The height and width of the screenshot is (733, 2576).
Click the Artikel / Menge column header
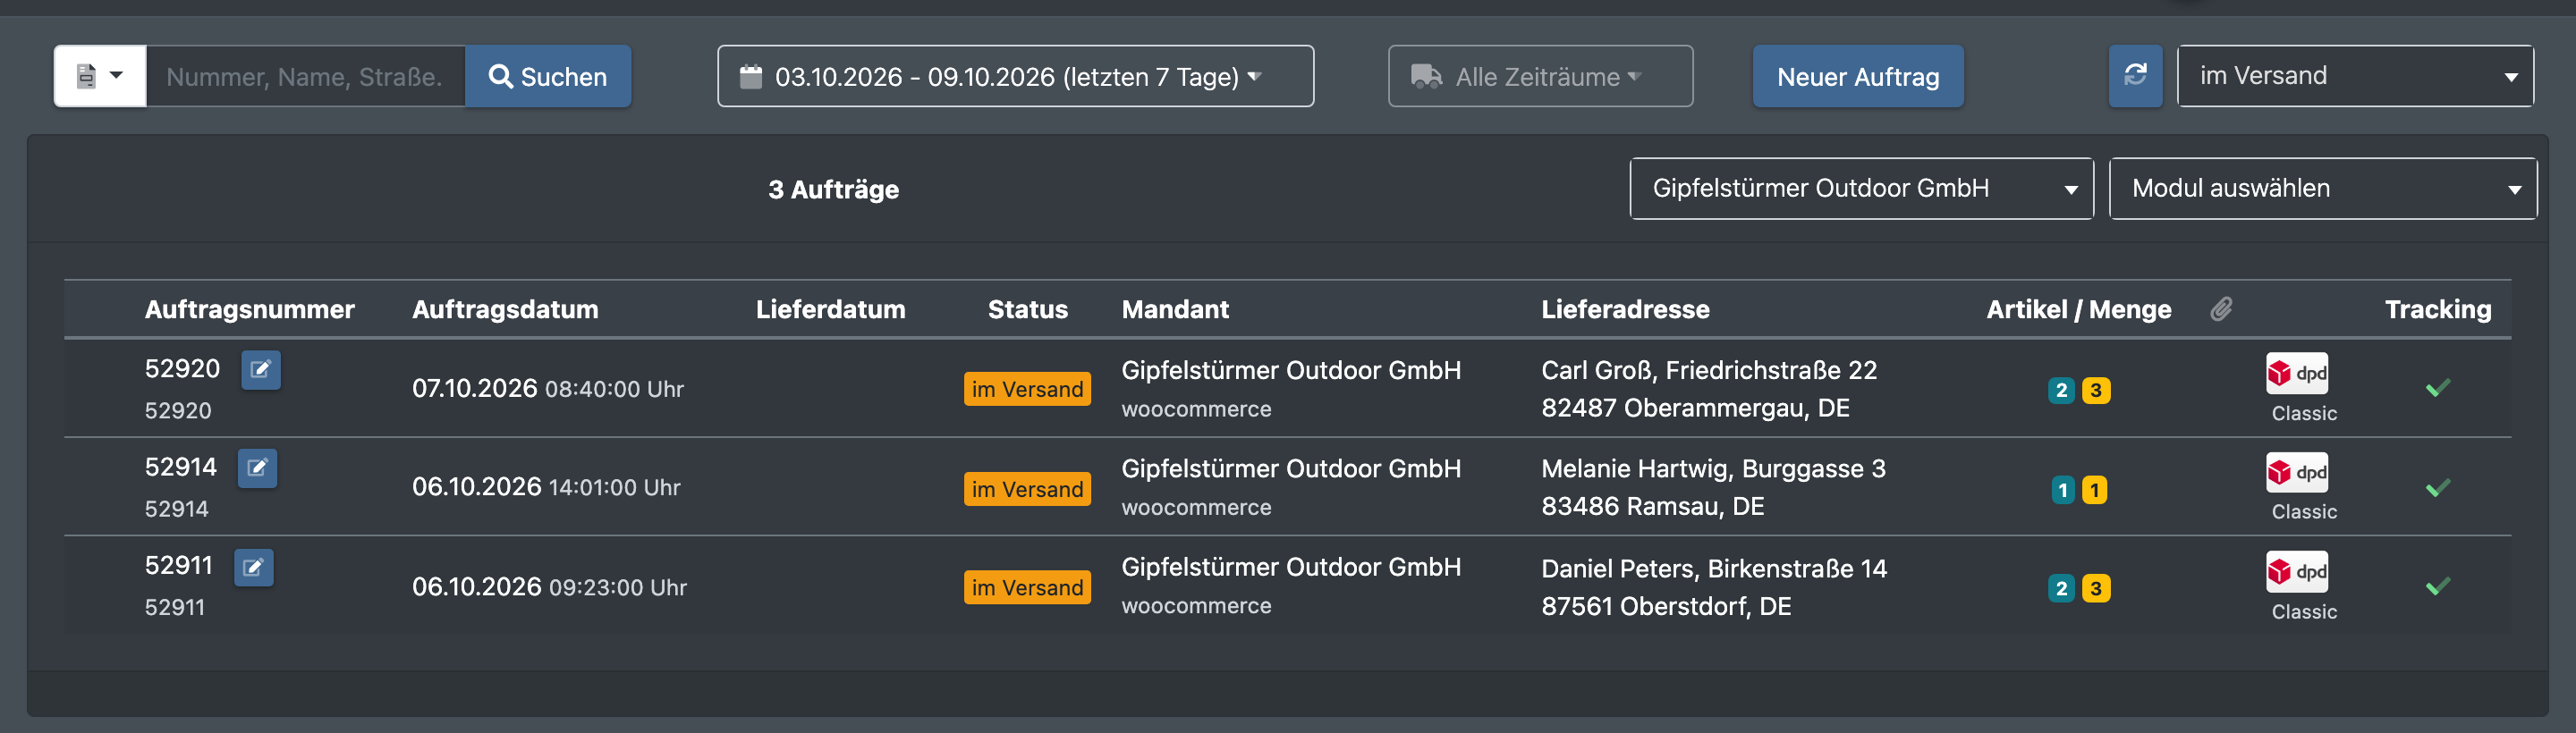click(x=2078, y=309)
